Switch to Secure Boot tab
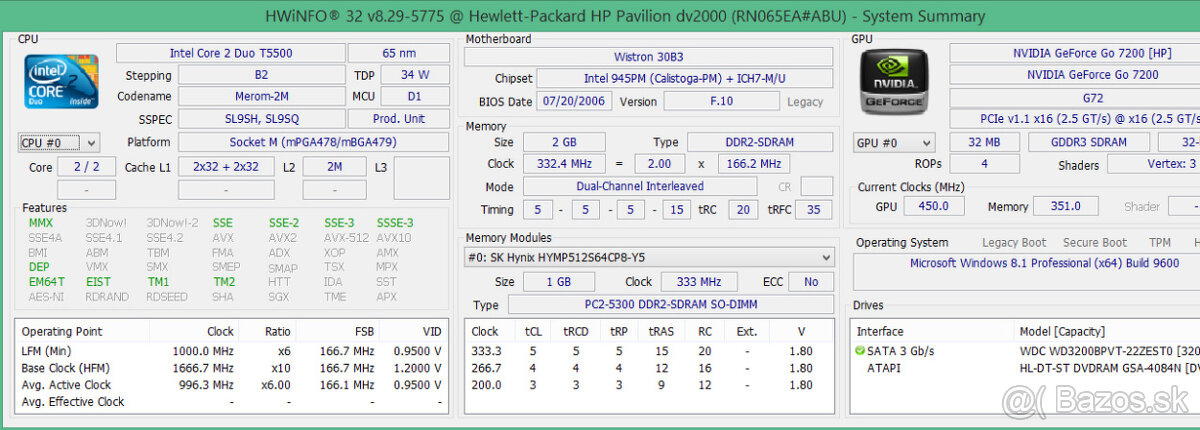 (x=1095, y=242)
